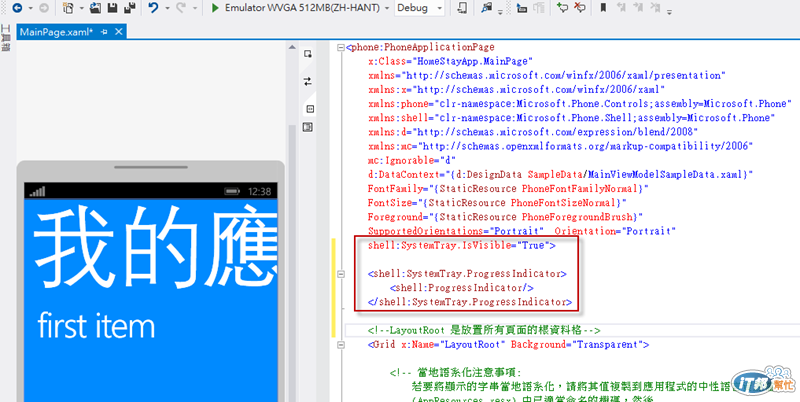This screenshot has height=402, width=800.
Task: Start debugging with green play button
Action: click(x=215, y=8)
